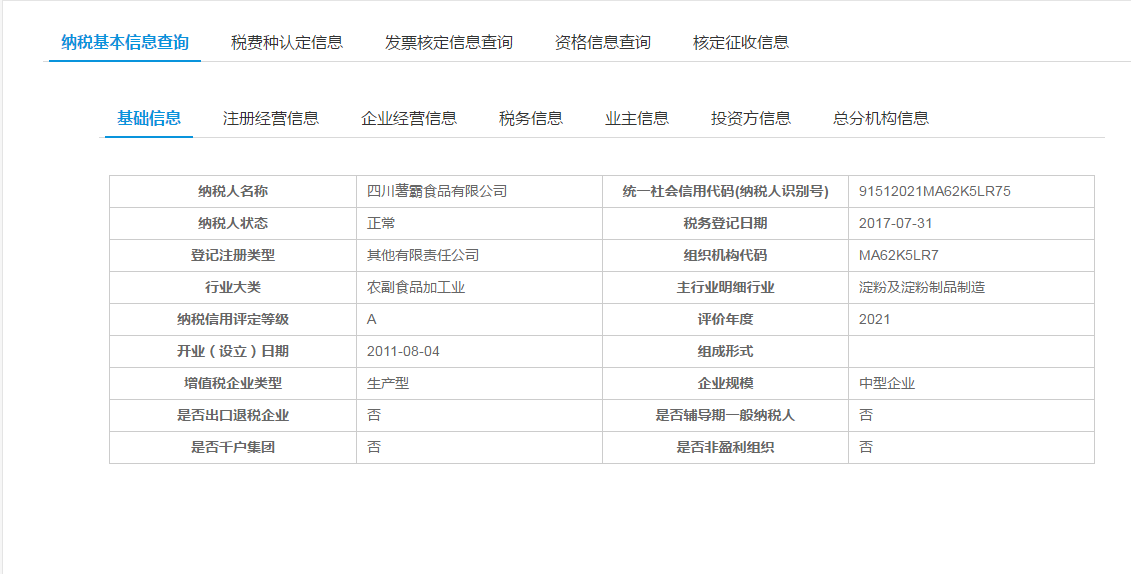Viewport: 1131px width, 574px height.
Task: Select the 核定征收信息 tab
Action: [x=741, y=42]
